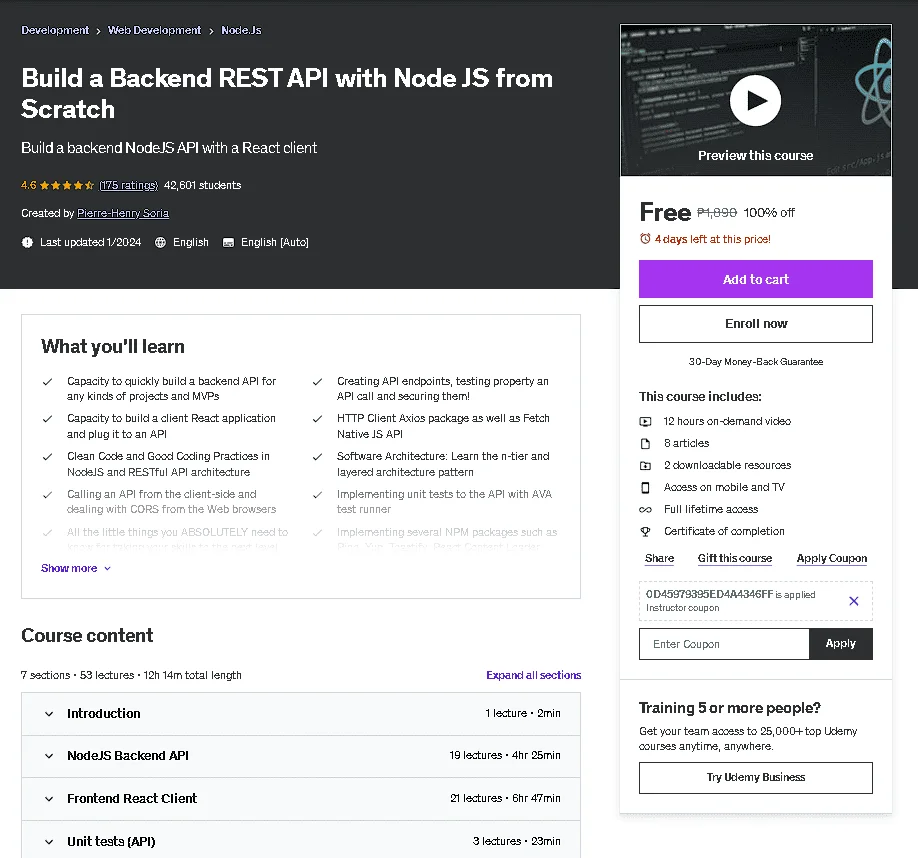Screen dimensions: 918x858
Task: Click checkmark beside 'Capacity to quickly build a backend API'
Action: 47,382
